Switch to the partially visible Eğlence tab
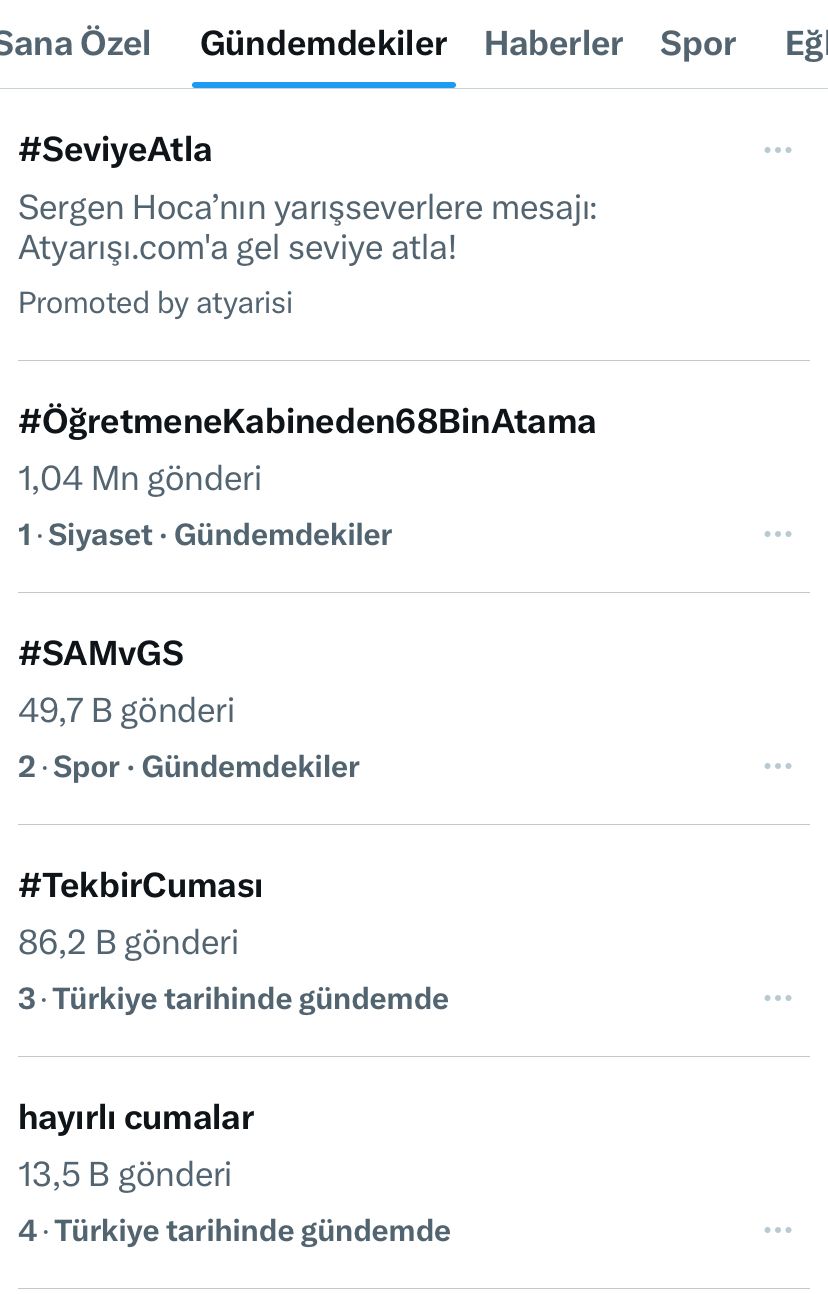The image size is (828, 1294). [x=806, y=44]
